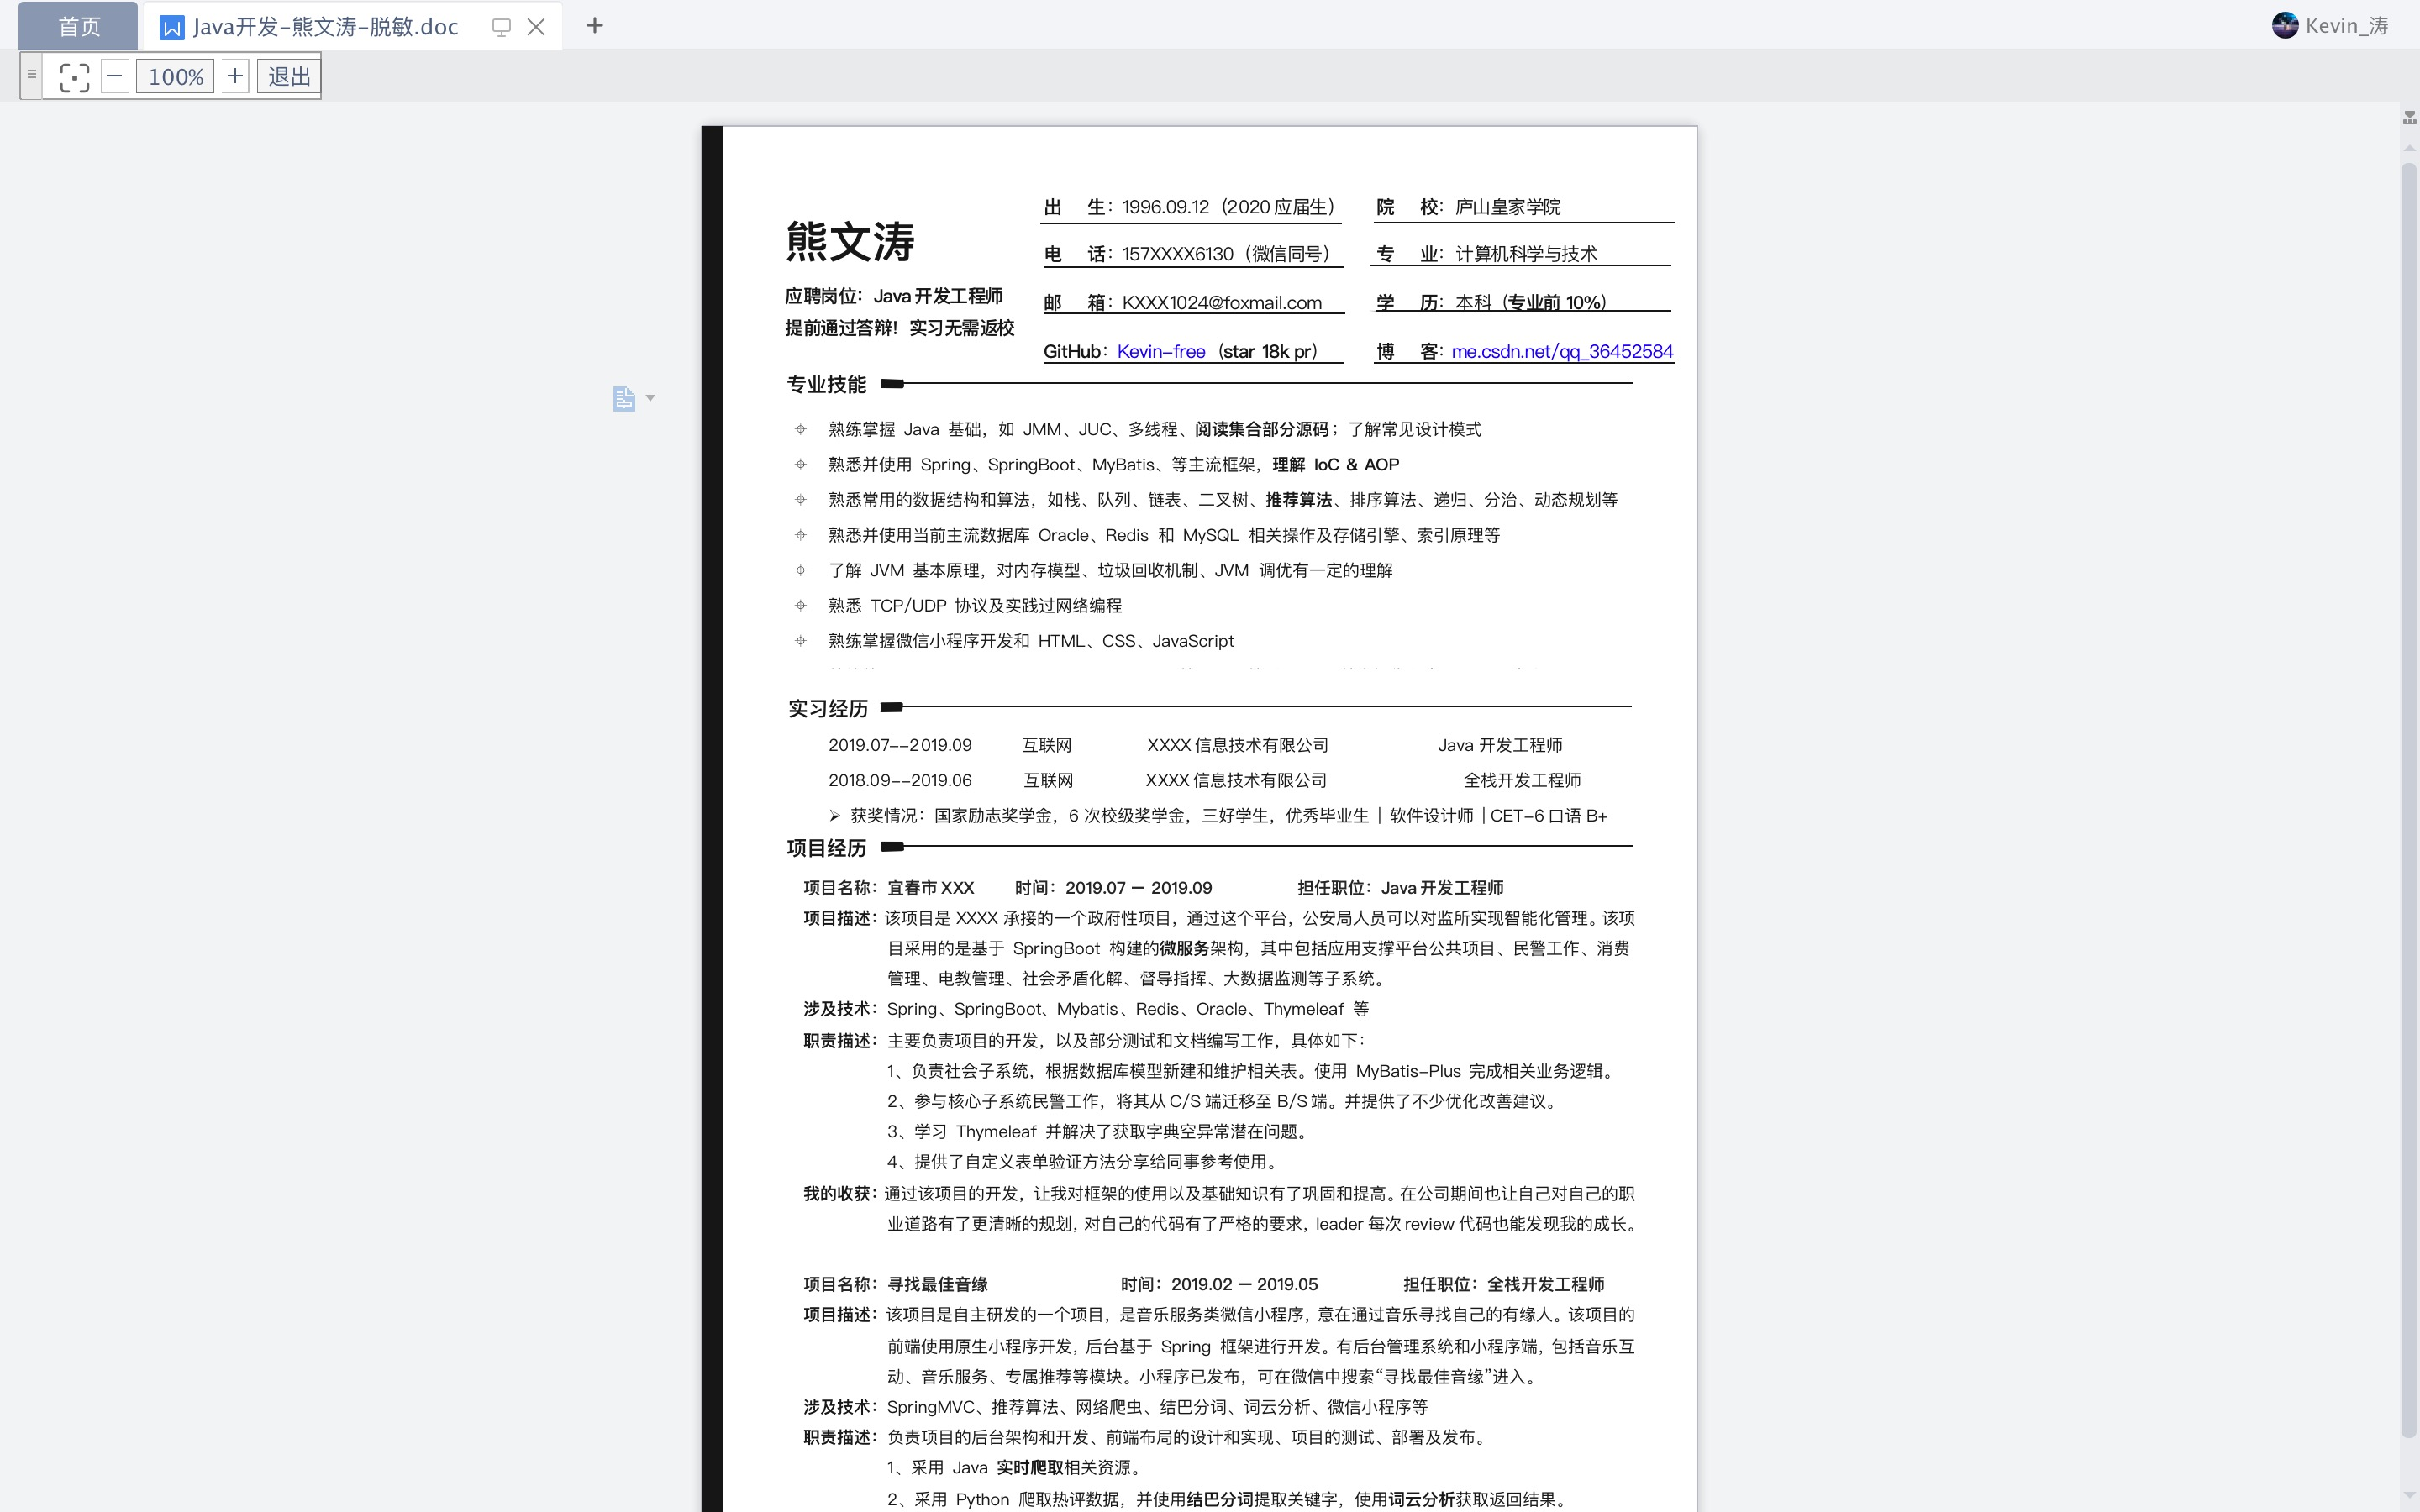2420x1512 pixels.
Task: Click the page layout icon left of document
Action: point(623,399)
